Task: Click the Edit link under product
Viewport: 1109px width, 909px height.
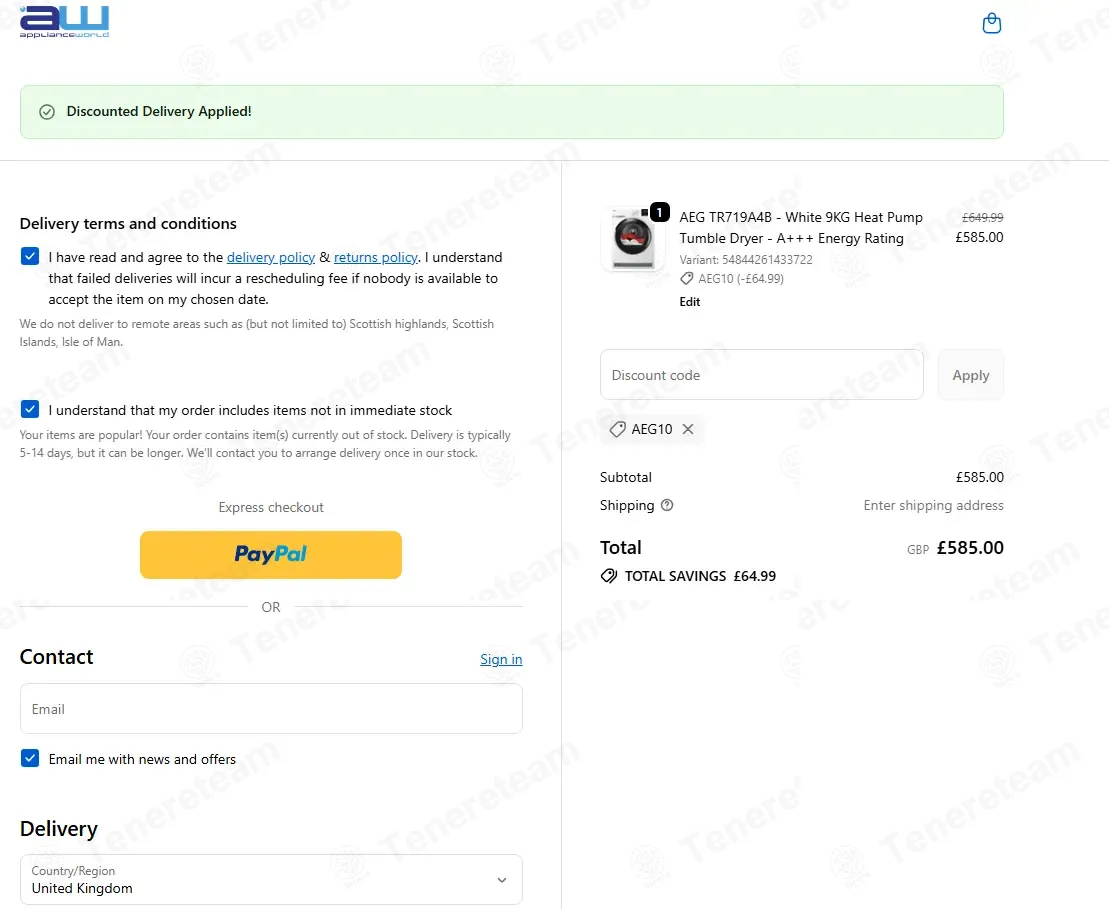Action: (x=690, y=302)
